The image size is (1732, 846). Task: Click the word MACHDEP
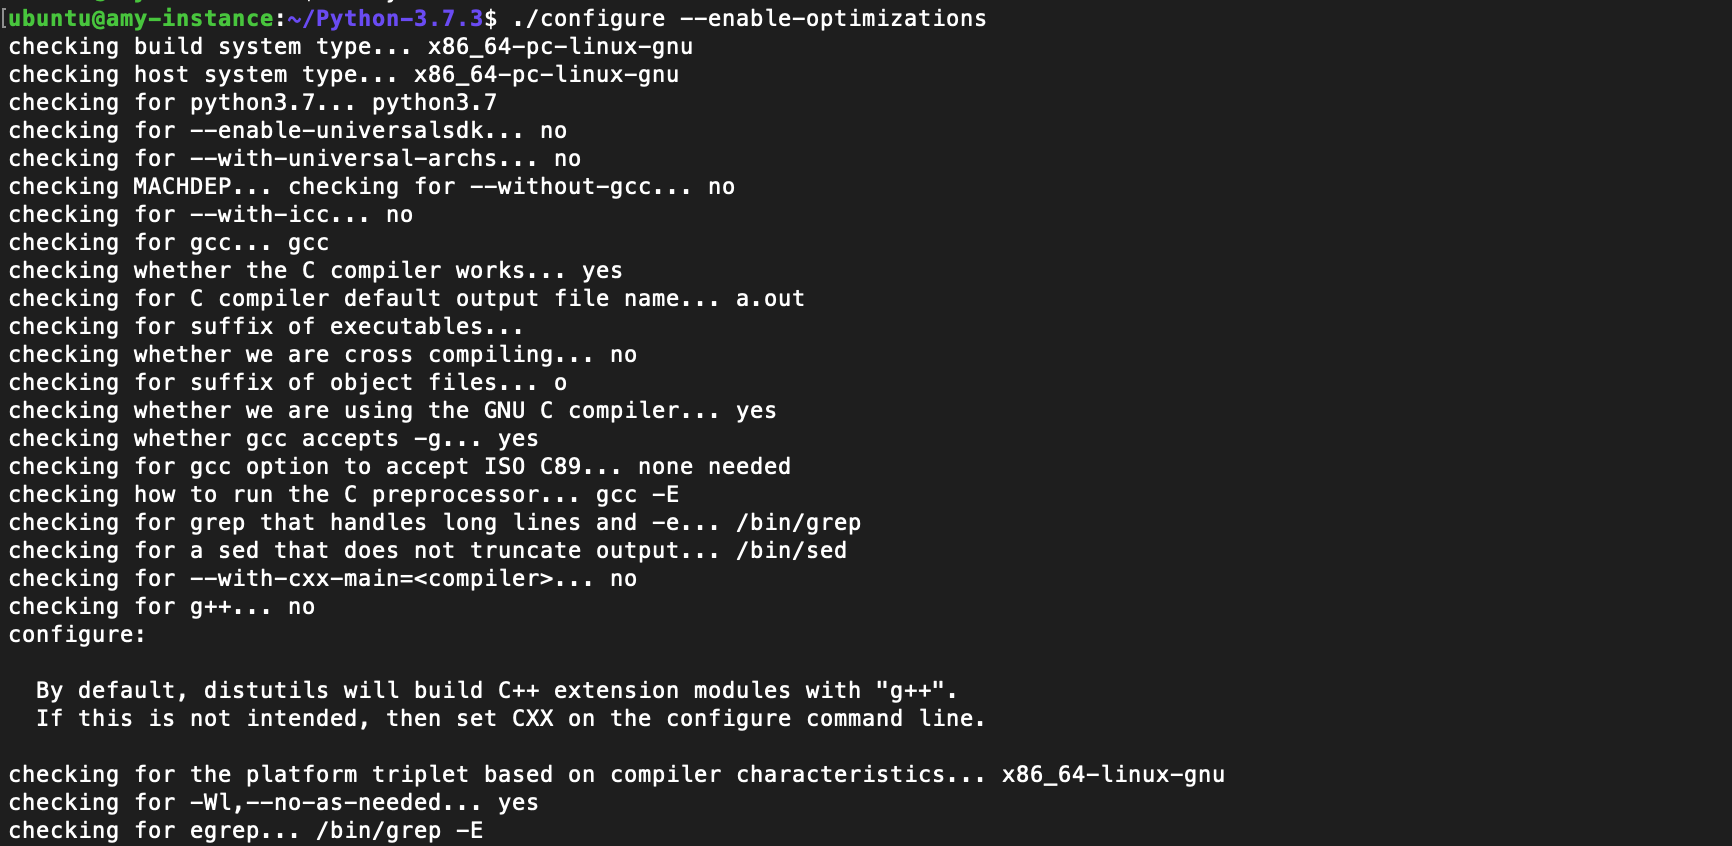(182, 186)
